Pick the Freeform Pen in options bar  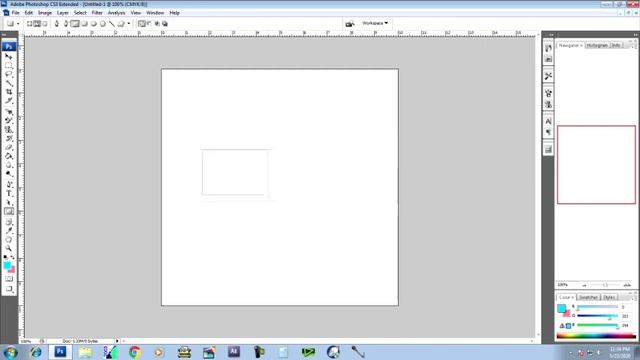pyautogui.click(x=66, y=24)
